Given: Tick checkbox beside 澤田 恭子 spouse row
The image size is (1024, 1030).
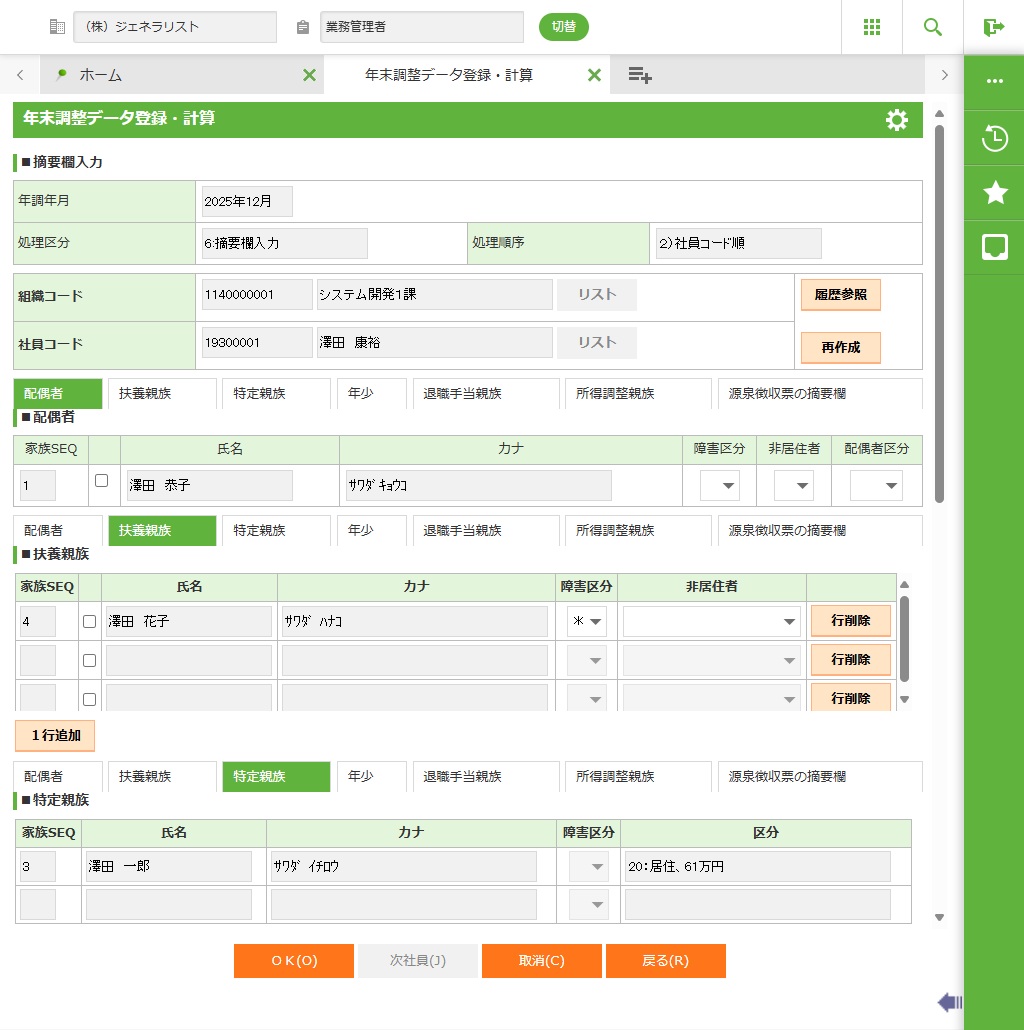Looking at the screenshot, I should click(101, 481).
